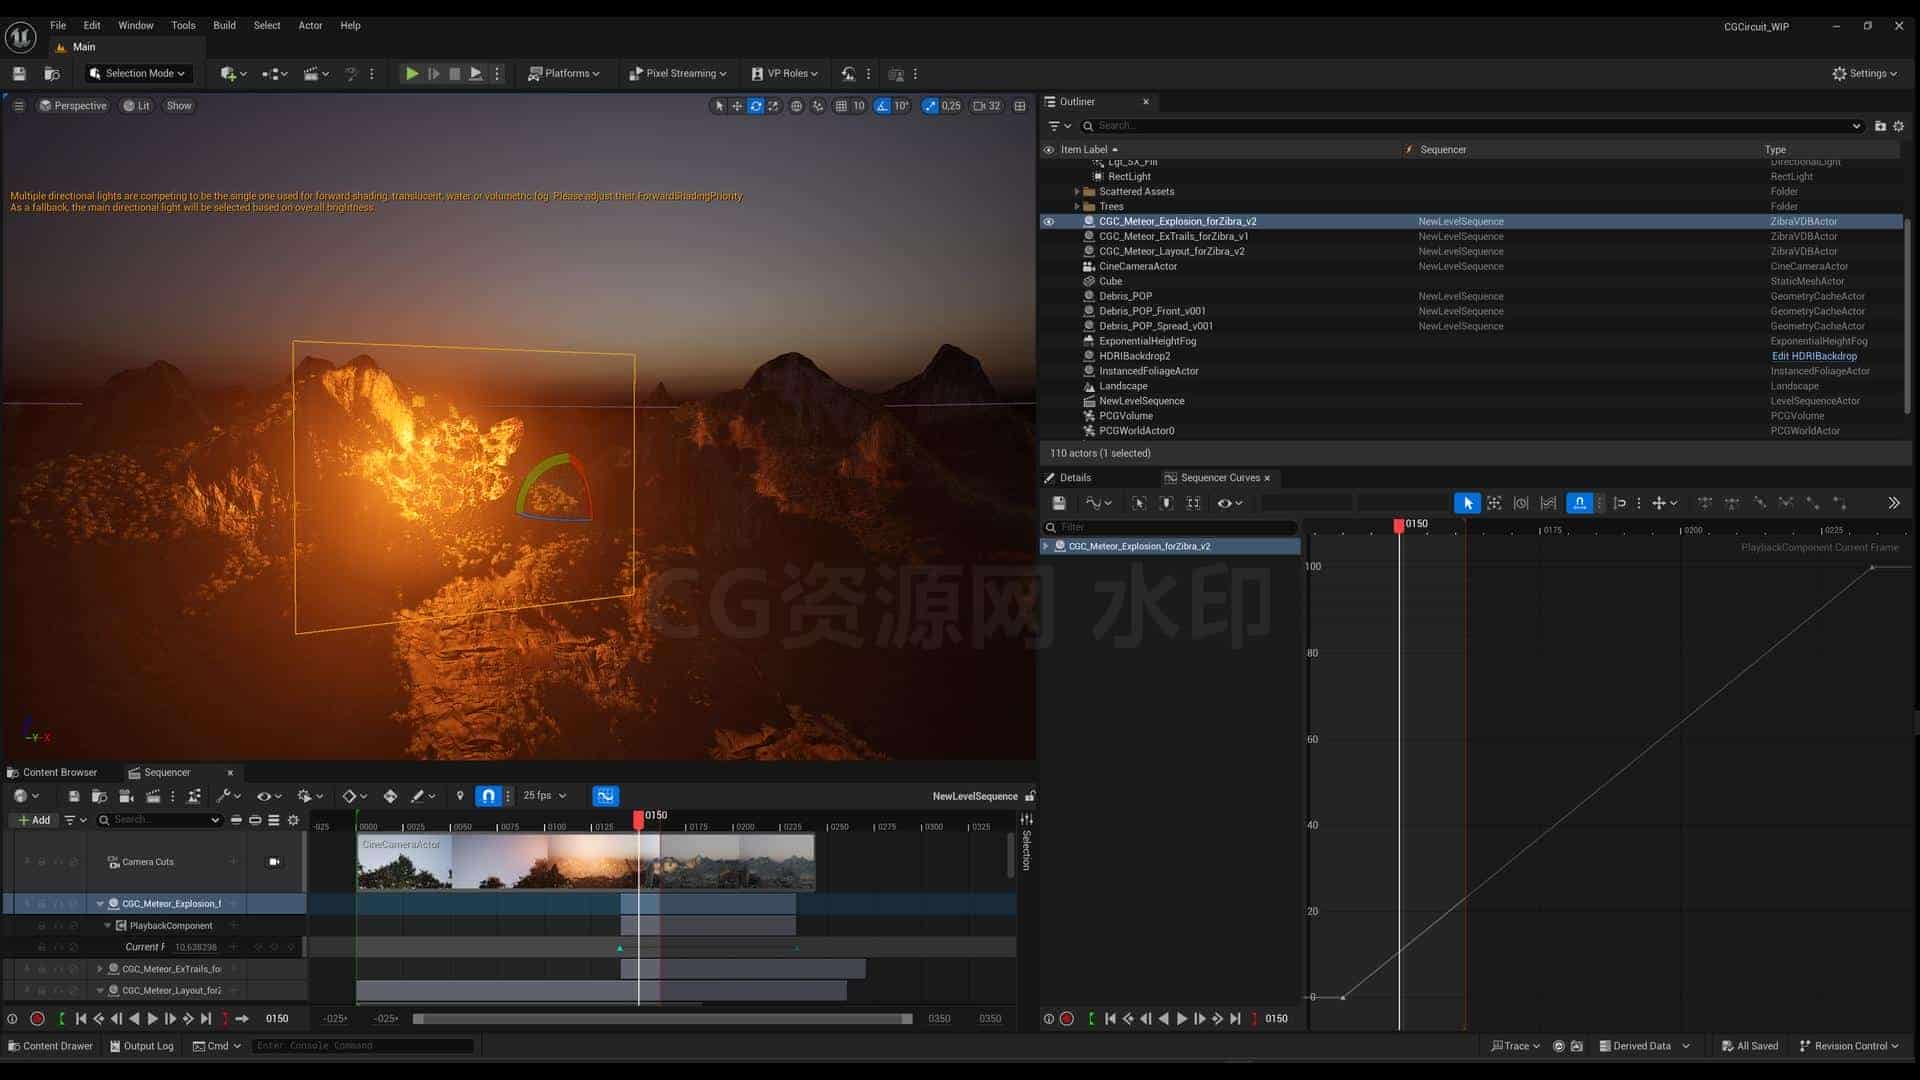1920x1080 pixels.
Task: Open the Perspective view mode dropdown
Action: tap(73, 106)
